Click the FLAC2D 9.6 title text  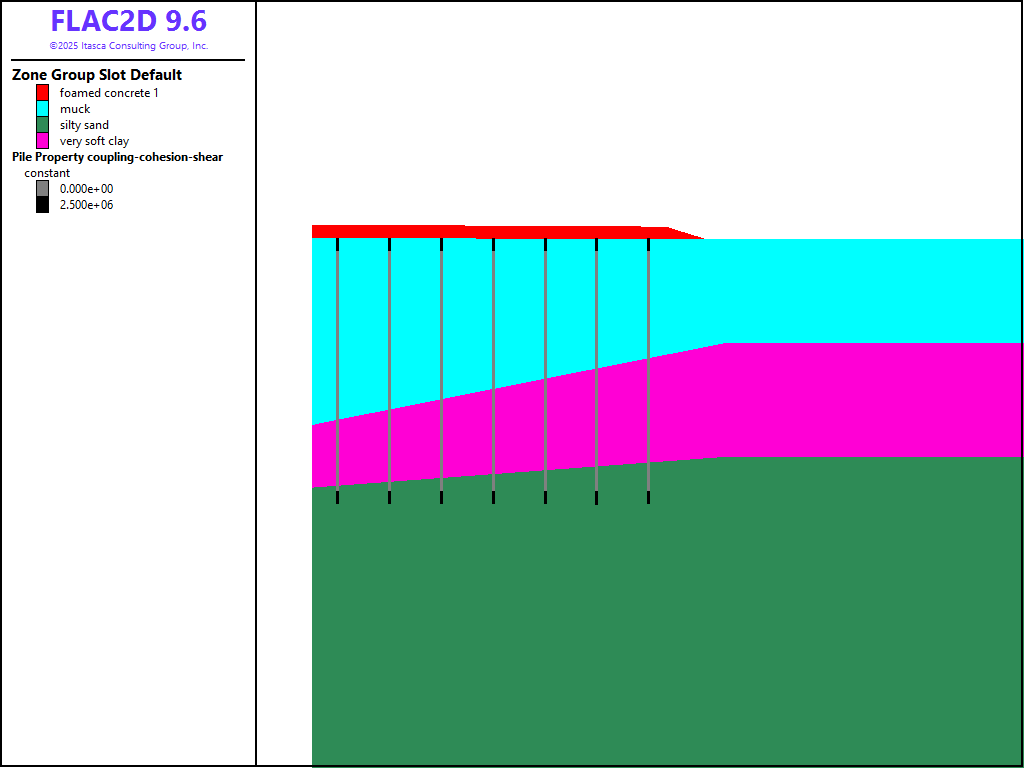click(x=128, y=21)
